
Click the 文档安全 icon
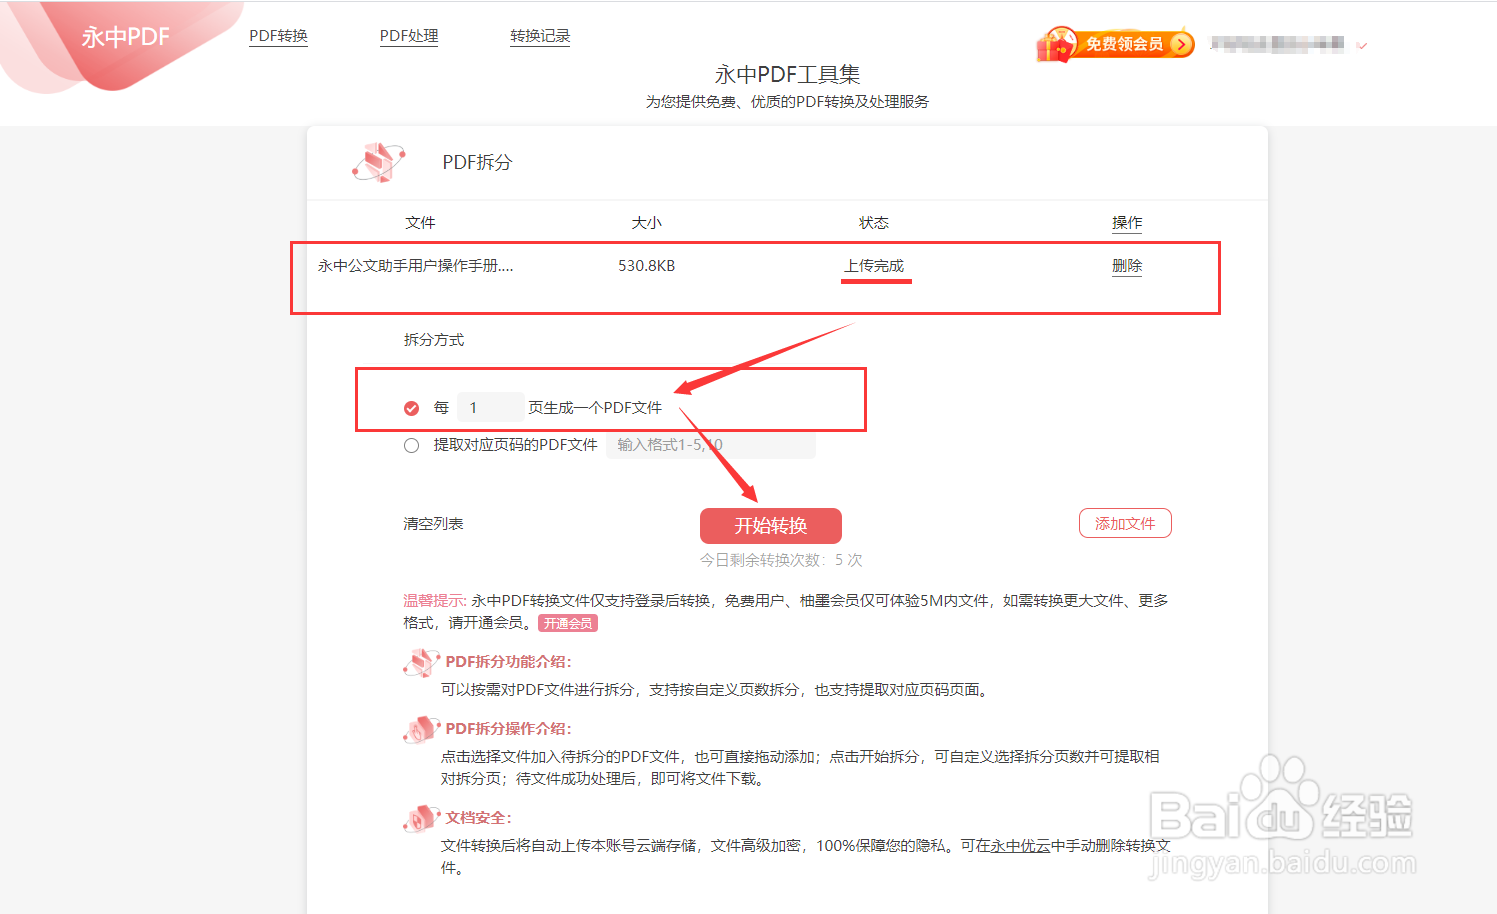[x=421, y=818]
